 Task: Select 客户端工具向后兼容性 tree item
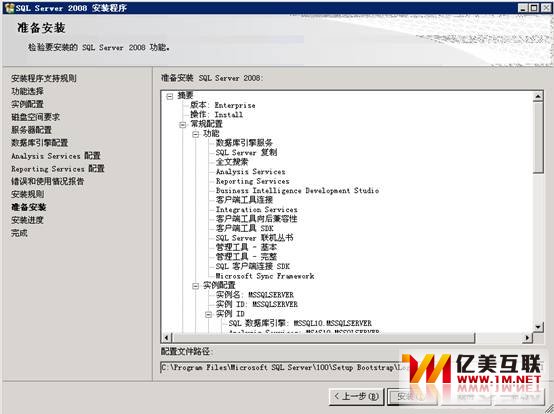click(x=257, y=219)
